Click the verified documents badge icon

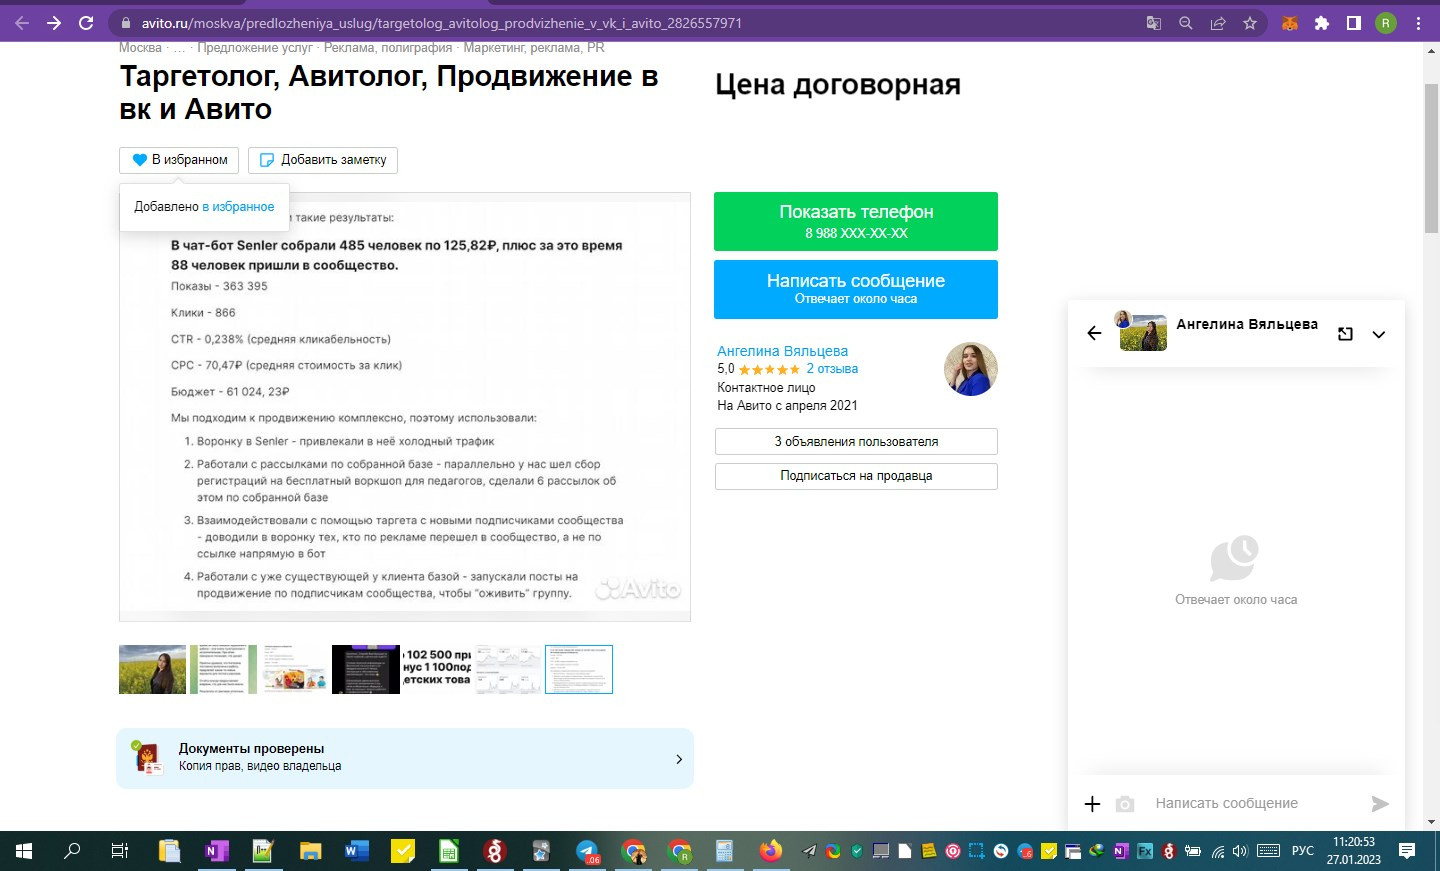[149, 759]
